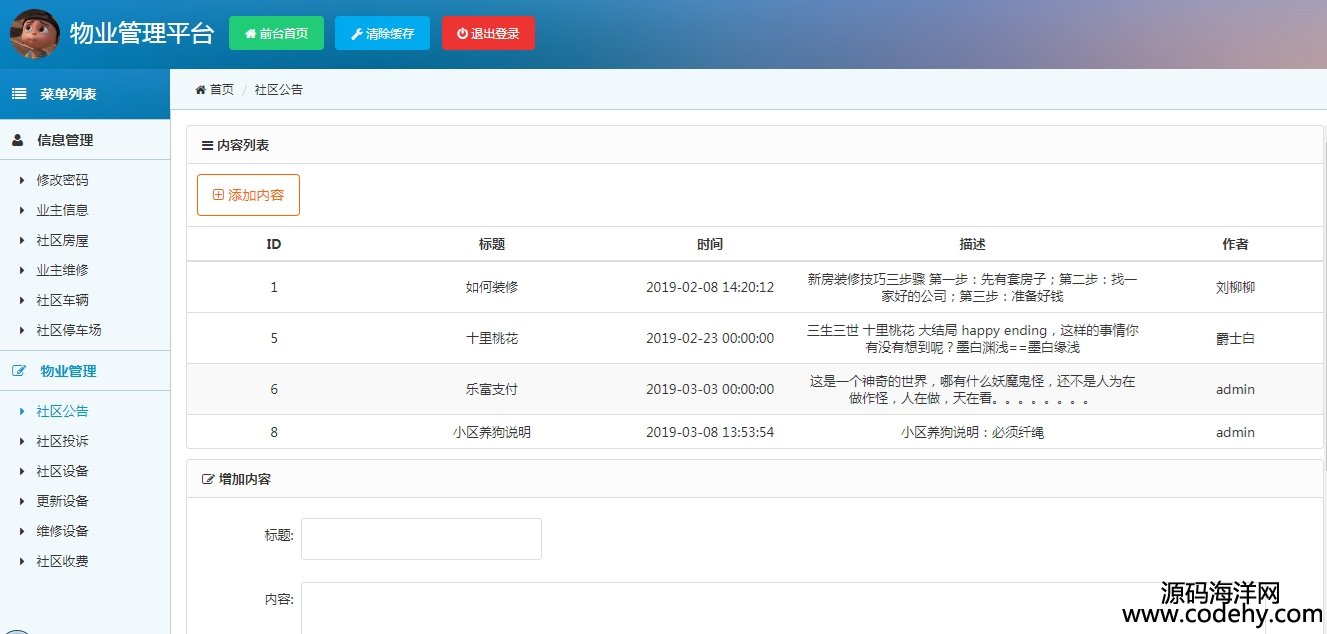The width and height of the screenshot is (1327, 634).
Task: Click the menu list icon in the sidebar header
Action: point(19,94)
